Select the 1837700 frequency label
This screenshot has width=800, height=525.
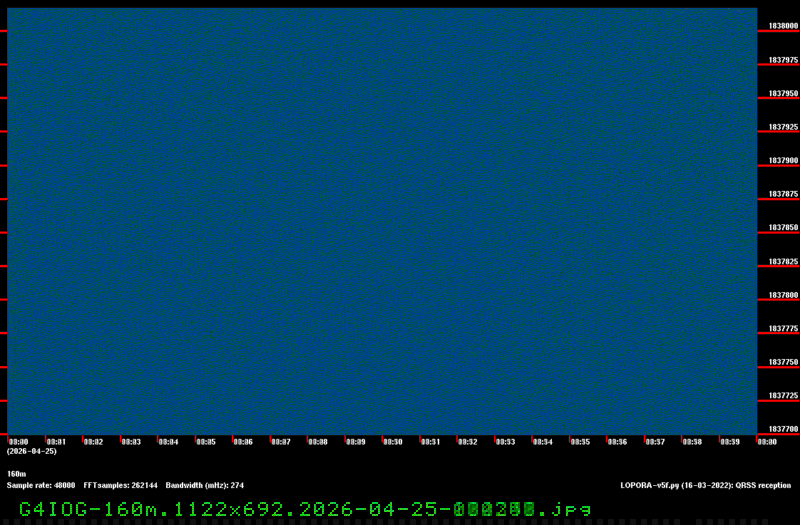783,429
